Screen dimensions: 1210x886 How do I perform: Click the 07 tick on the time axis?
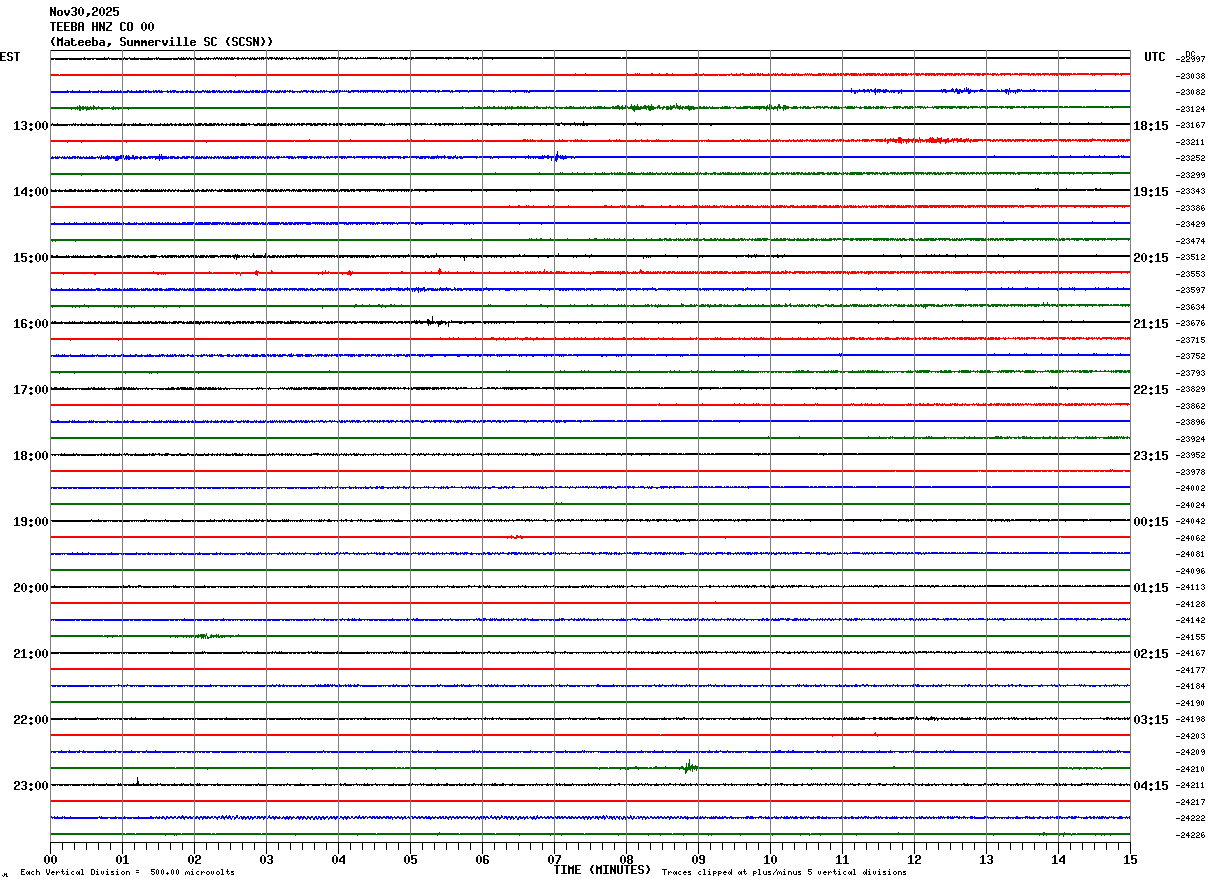(554, 859)
